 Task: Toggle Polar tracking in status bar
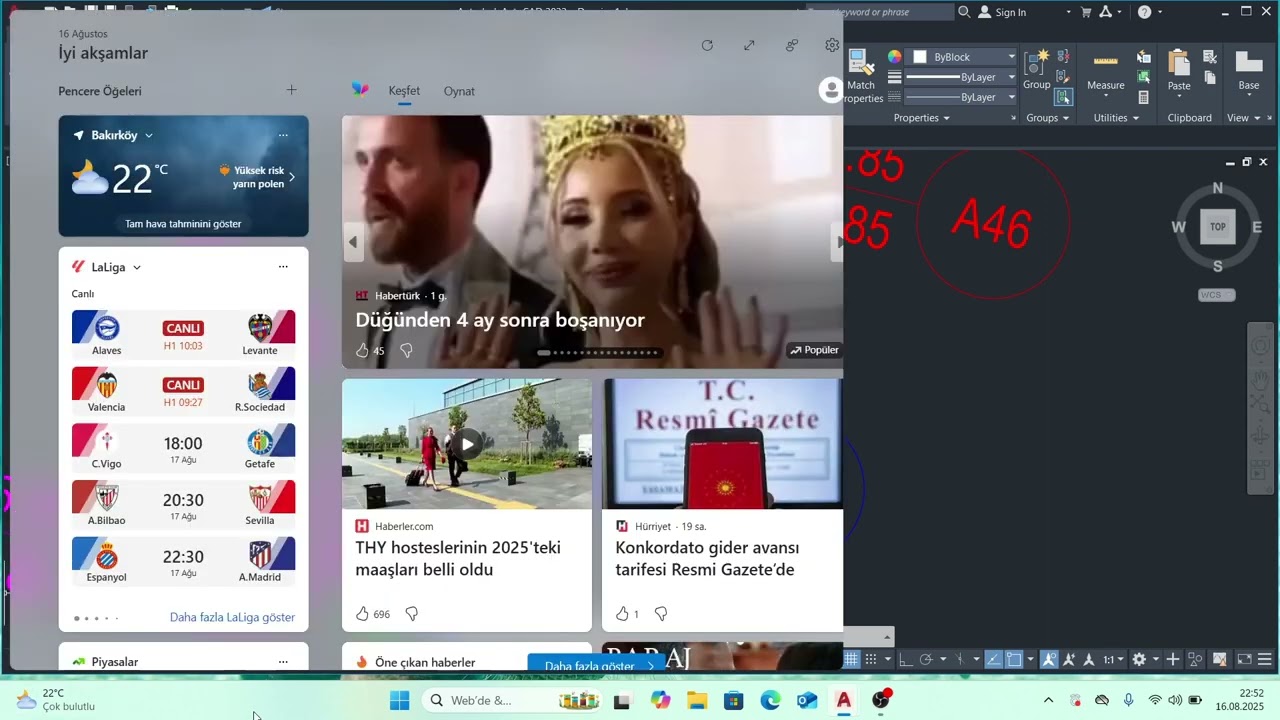click(926, 660)
